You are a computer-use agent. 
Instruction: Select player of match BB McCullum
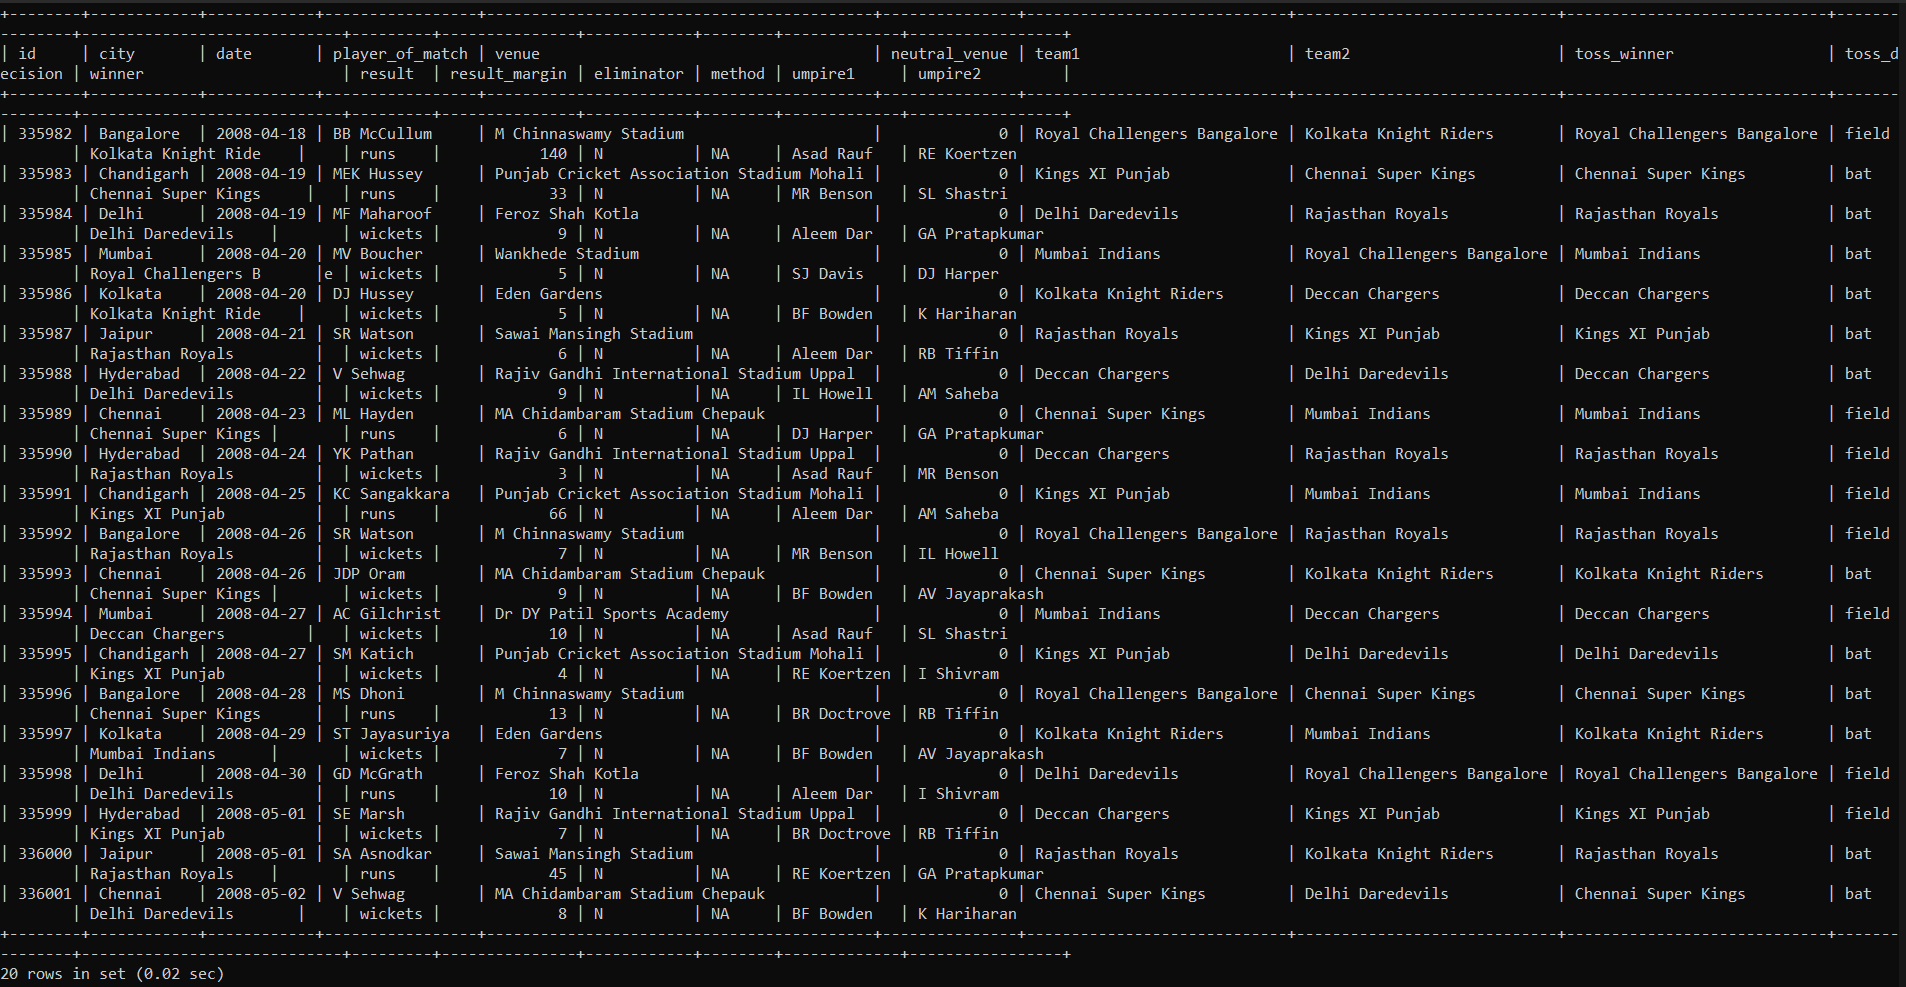click(382, 134)
